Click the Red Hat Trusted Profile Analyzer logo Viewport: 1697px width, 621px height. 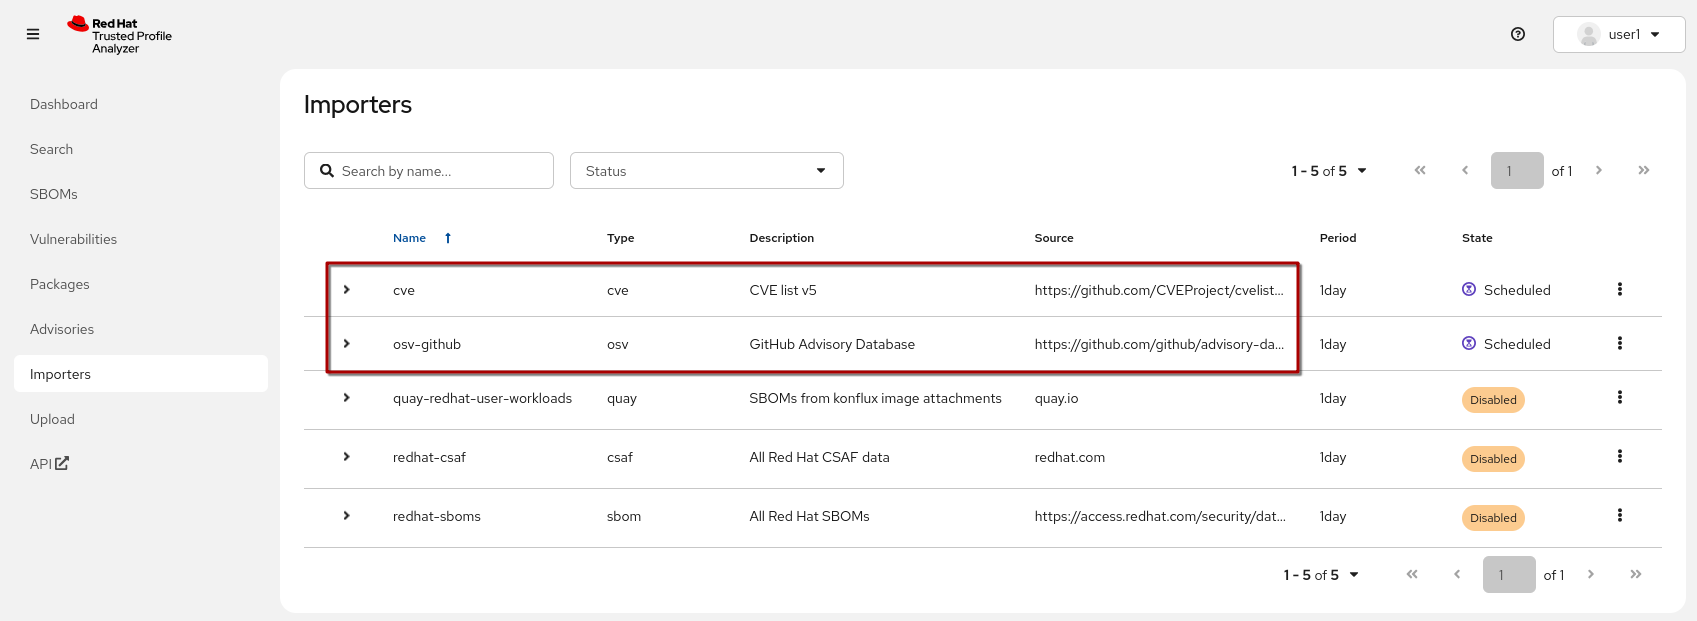tap(120, 35)
